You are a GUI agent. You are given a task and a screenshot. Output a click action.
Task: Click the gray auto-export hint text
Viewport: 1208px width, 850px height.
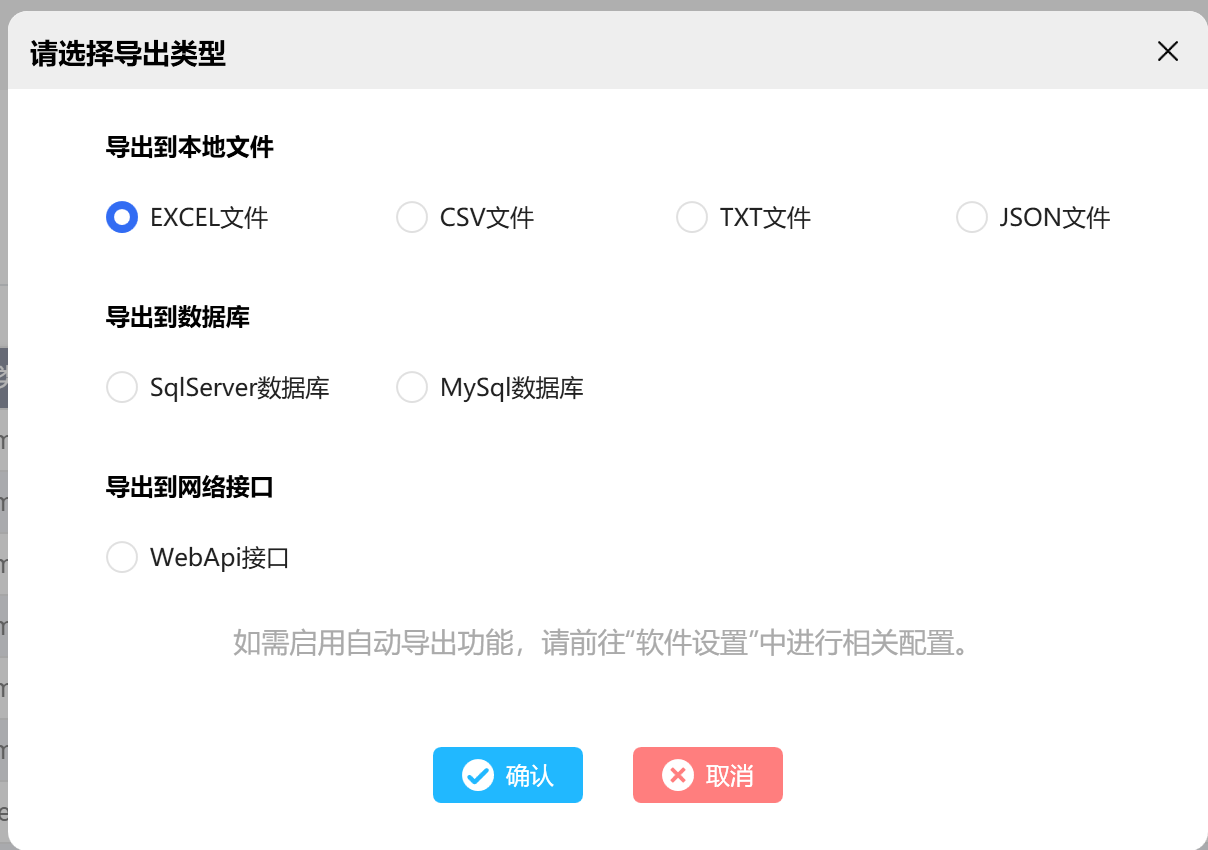pyautogui.click(x=603, y=643)
